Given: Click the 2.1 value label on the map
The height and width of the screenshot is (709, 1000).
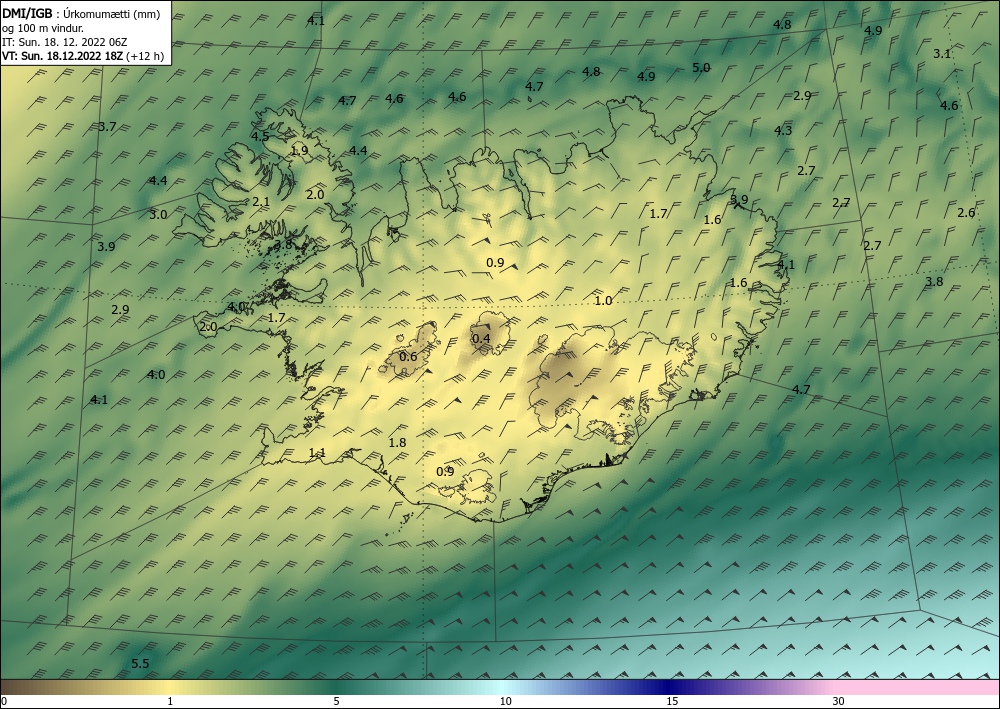Looking at the screenshot, I should (x=261, y=201).
